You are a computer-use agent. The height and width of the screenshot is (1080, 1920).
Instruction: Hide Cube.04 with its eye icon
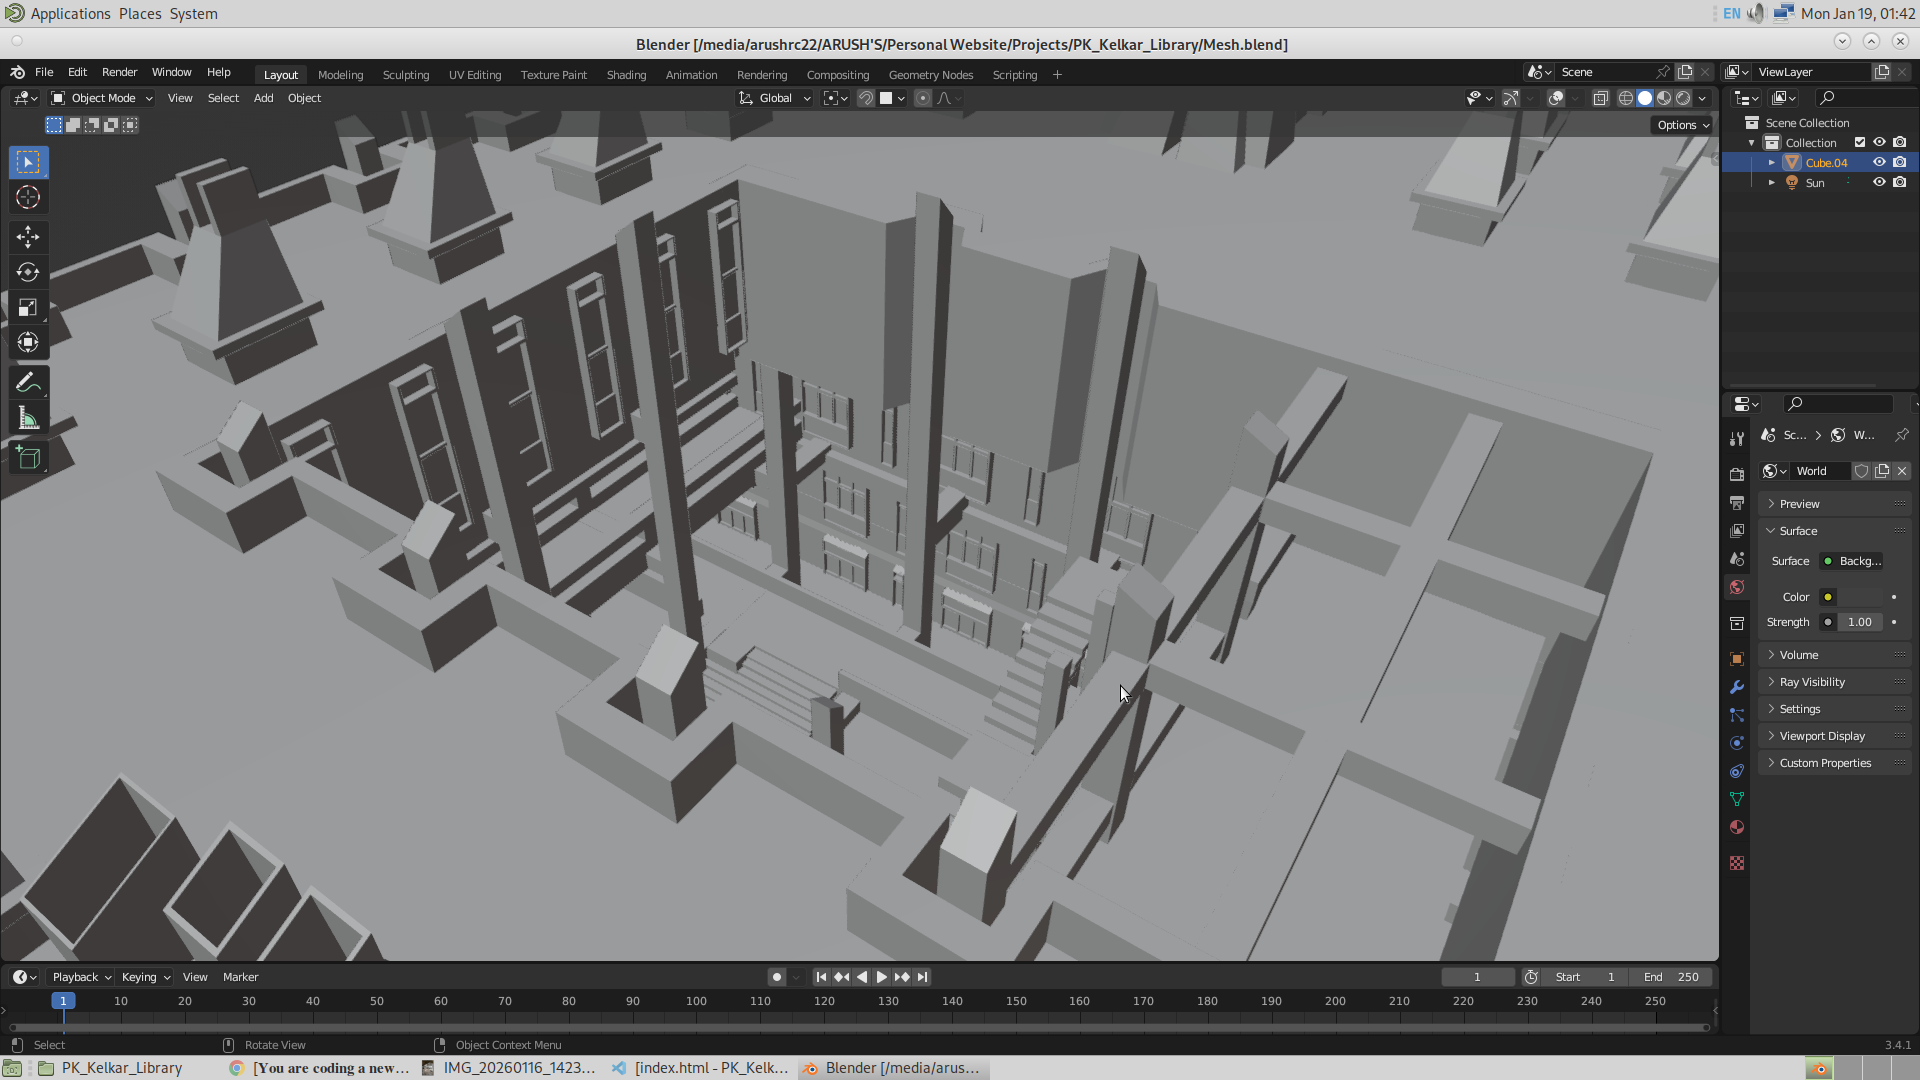pyautogui.click(x=1879, y=162)
